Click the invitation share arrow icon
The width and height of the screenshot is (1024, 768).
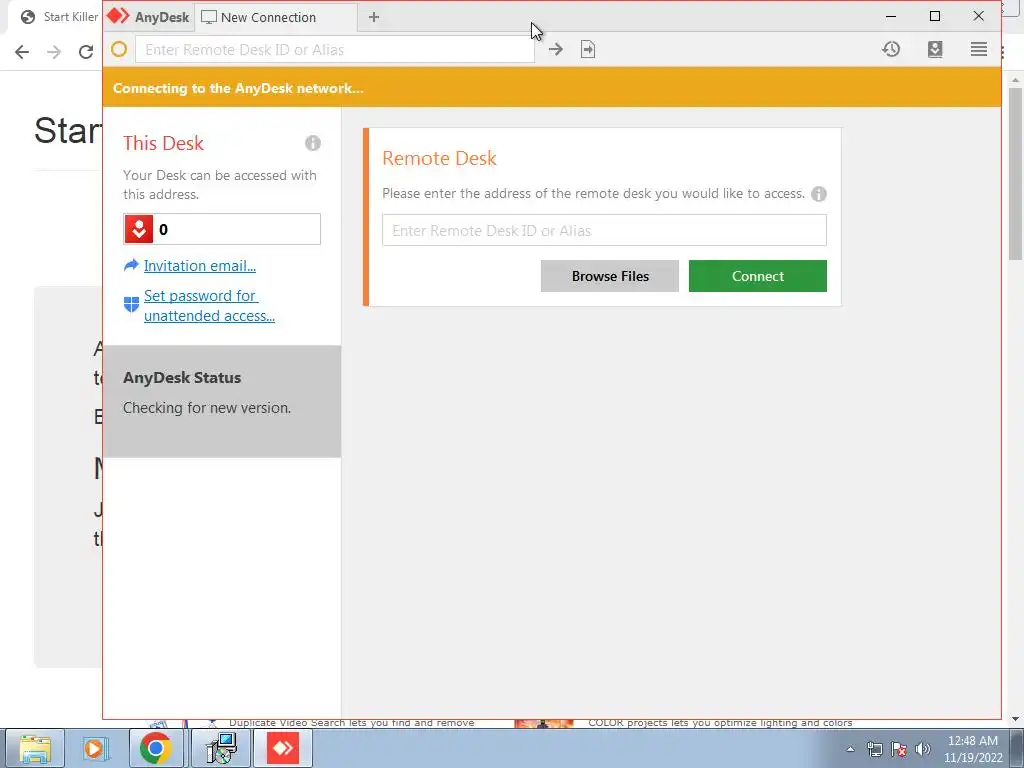131,265
